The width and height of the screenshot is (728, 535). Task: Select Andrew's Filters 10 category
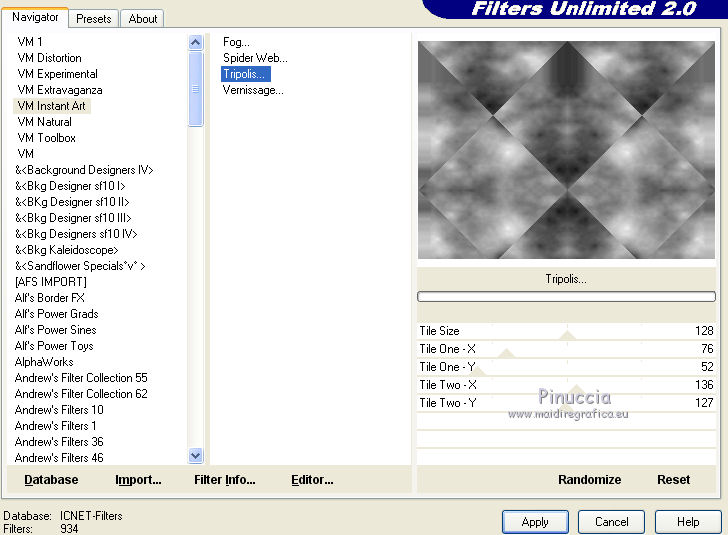tap(59, 410)
